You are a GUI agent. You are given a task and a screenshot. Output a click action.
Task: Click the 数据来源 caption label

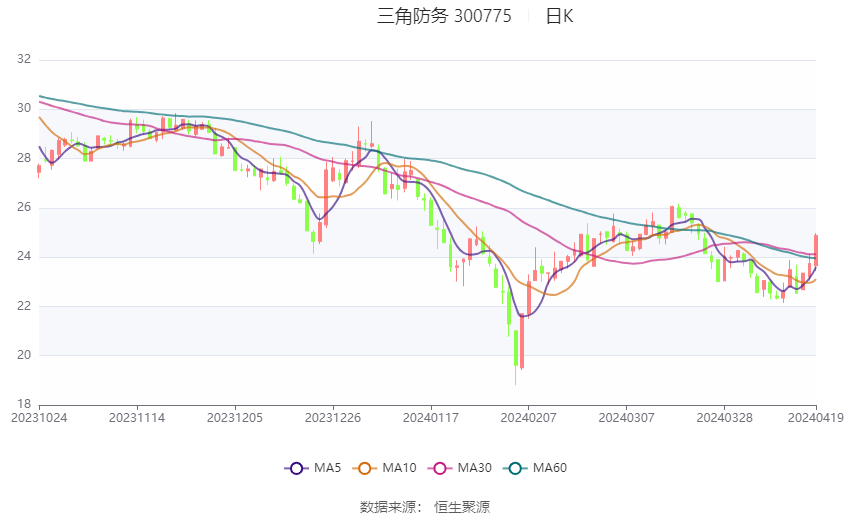pos(386,507)
